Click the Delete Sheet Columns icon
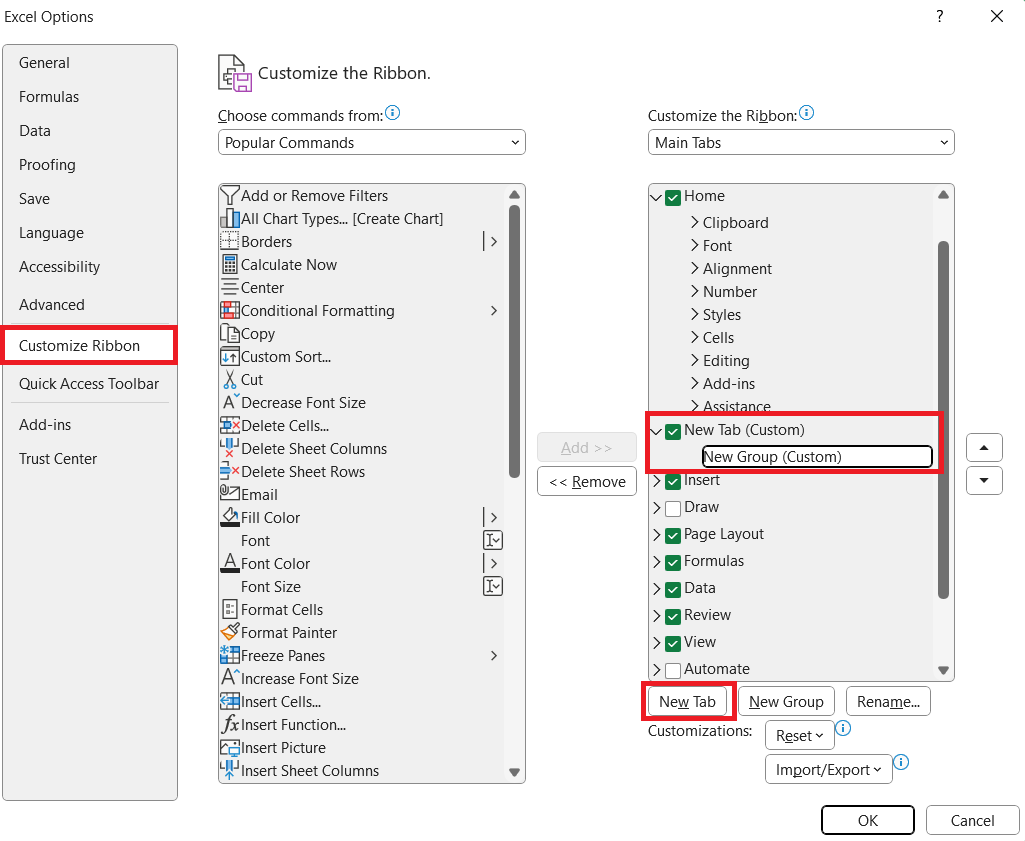 (228, 448)
